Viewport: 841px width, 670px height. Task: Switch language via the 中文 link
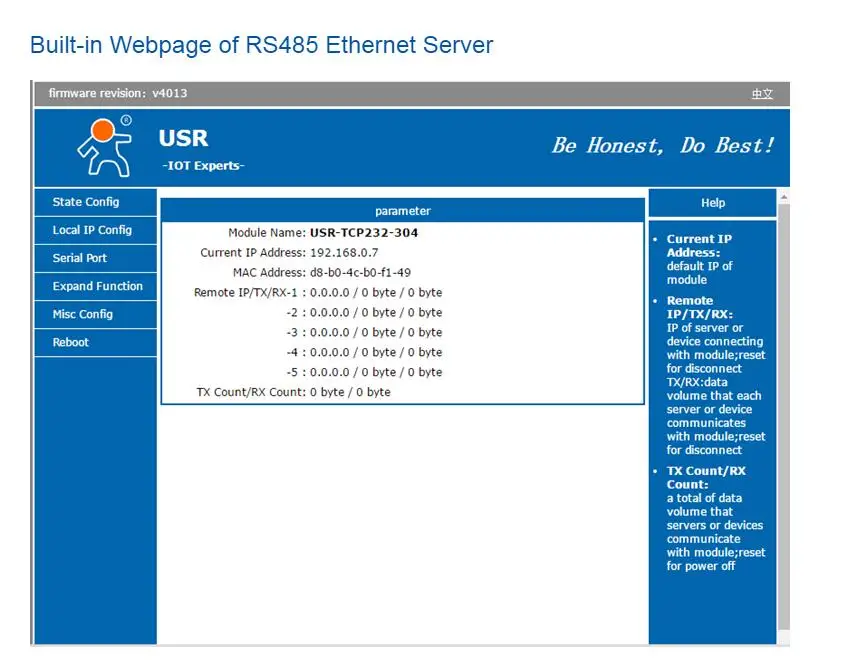coord(762,94)
